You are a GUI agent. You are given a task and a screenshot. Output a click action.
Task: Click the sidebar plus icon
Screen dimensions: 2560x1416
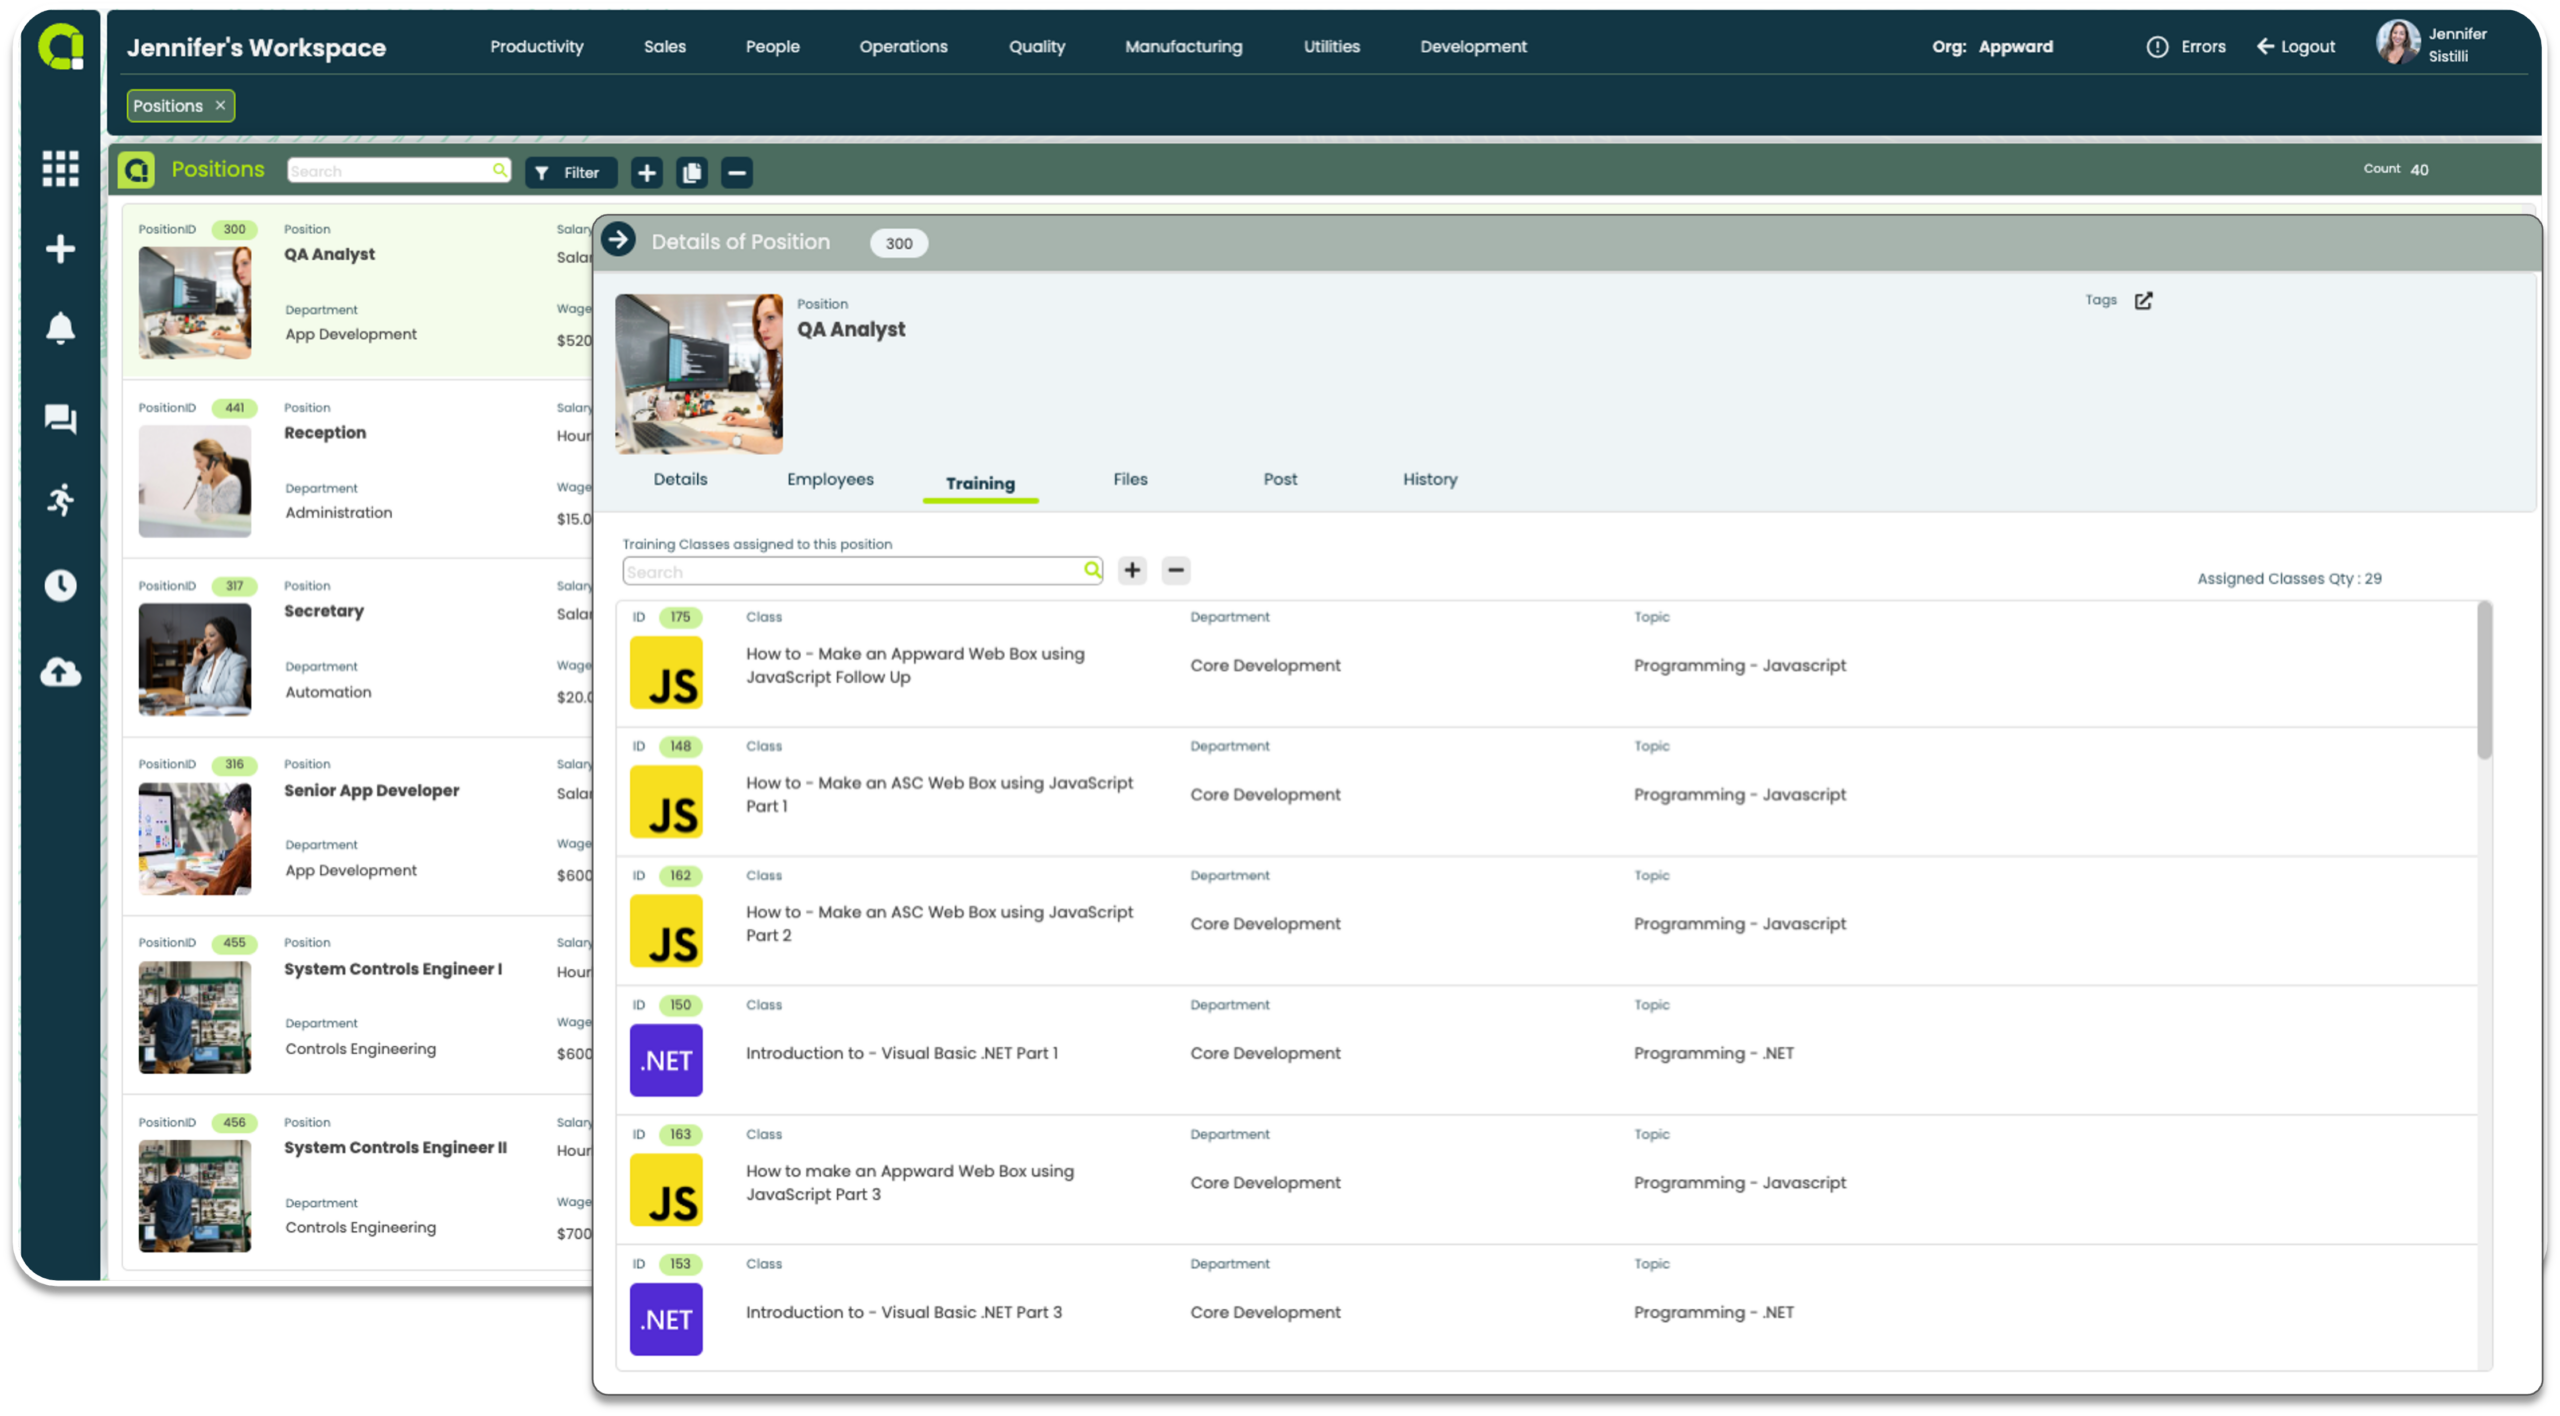tap(61, 249)
